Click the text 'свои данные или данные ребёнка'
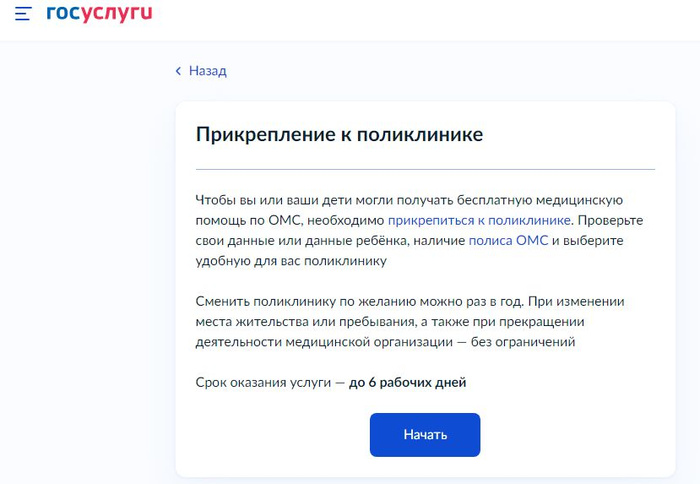Image resolution: width=700 pixels, height=484 pixels. click(x=296, y=240)
